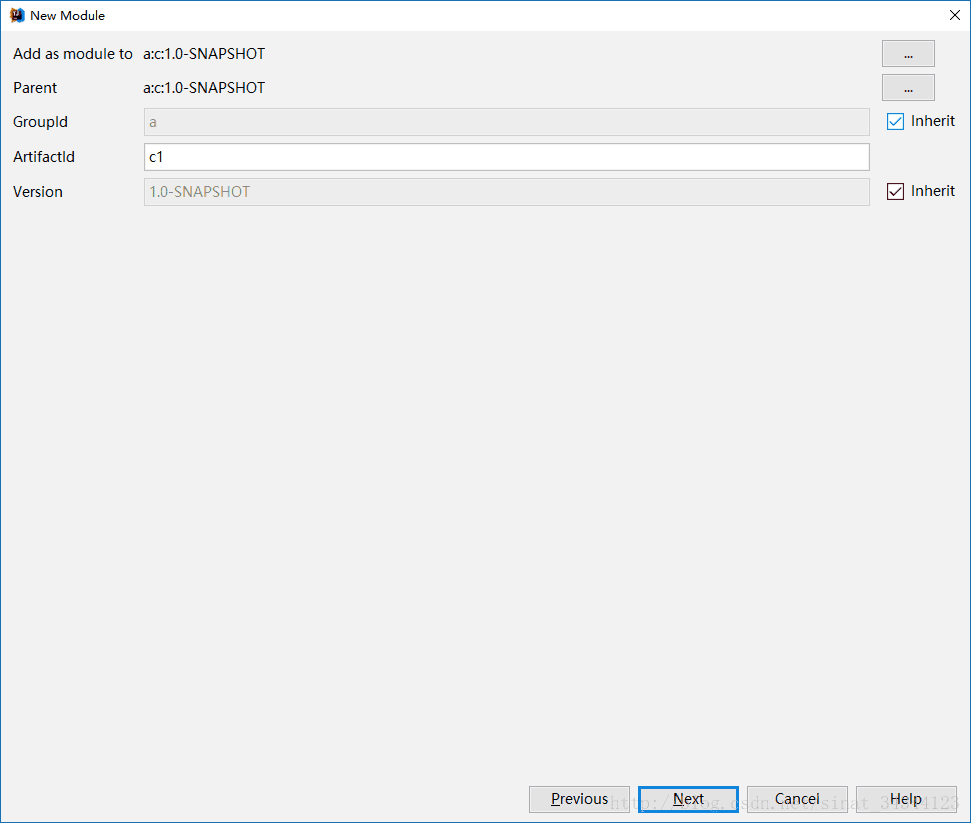
Task: Browse for a different 'Add as module to' target
Action: [x=907, y=53]
